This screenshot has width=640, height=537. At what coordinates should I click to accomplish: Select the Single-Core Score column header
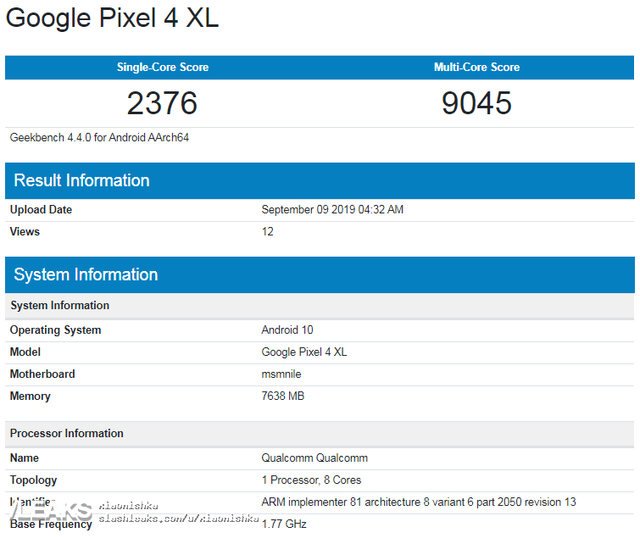[162, 67]
